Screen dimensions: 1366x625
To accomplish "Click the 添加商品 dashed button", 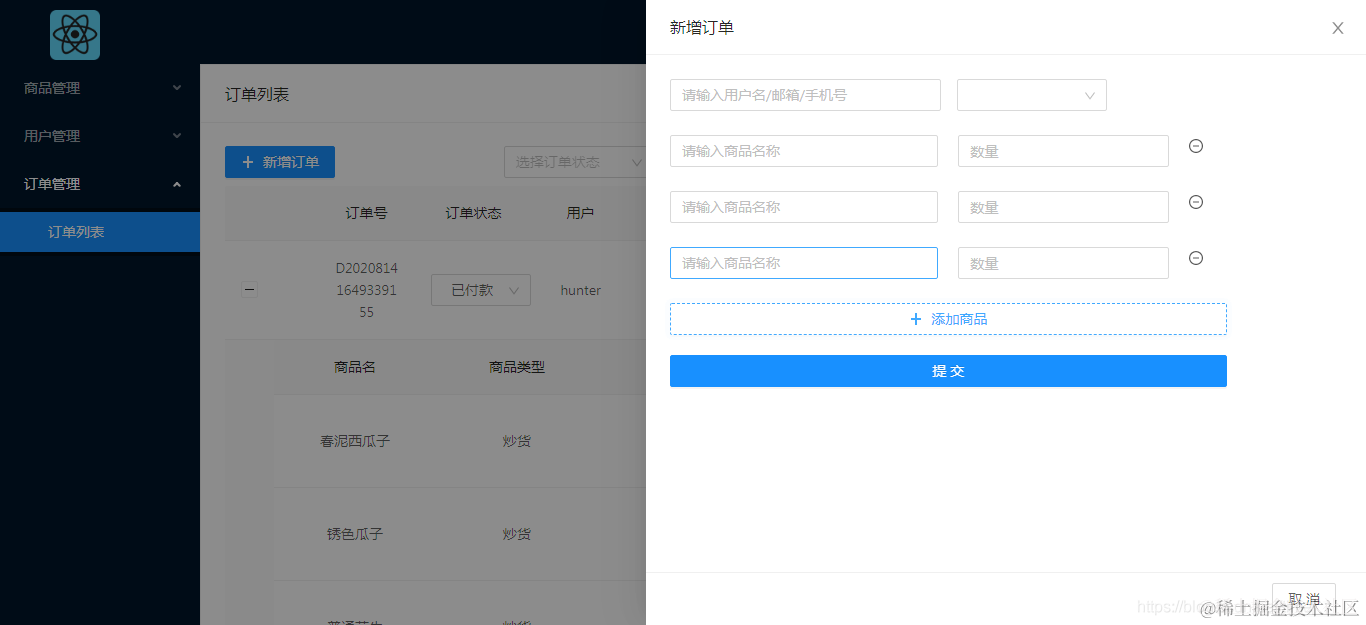I will point(948,319).
